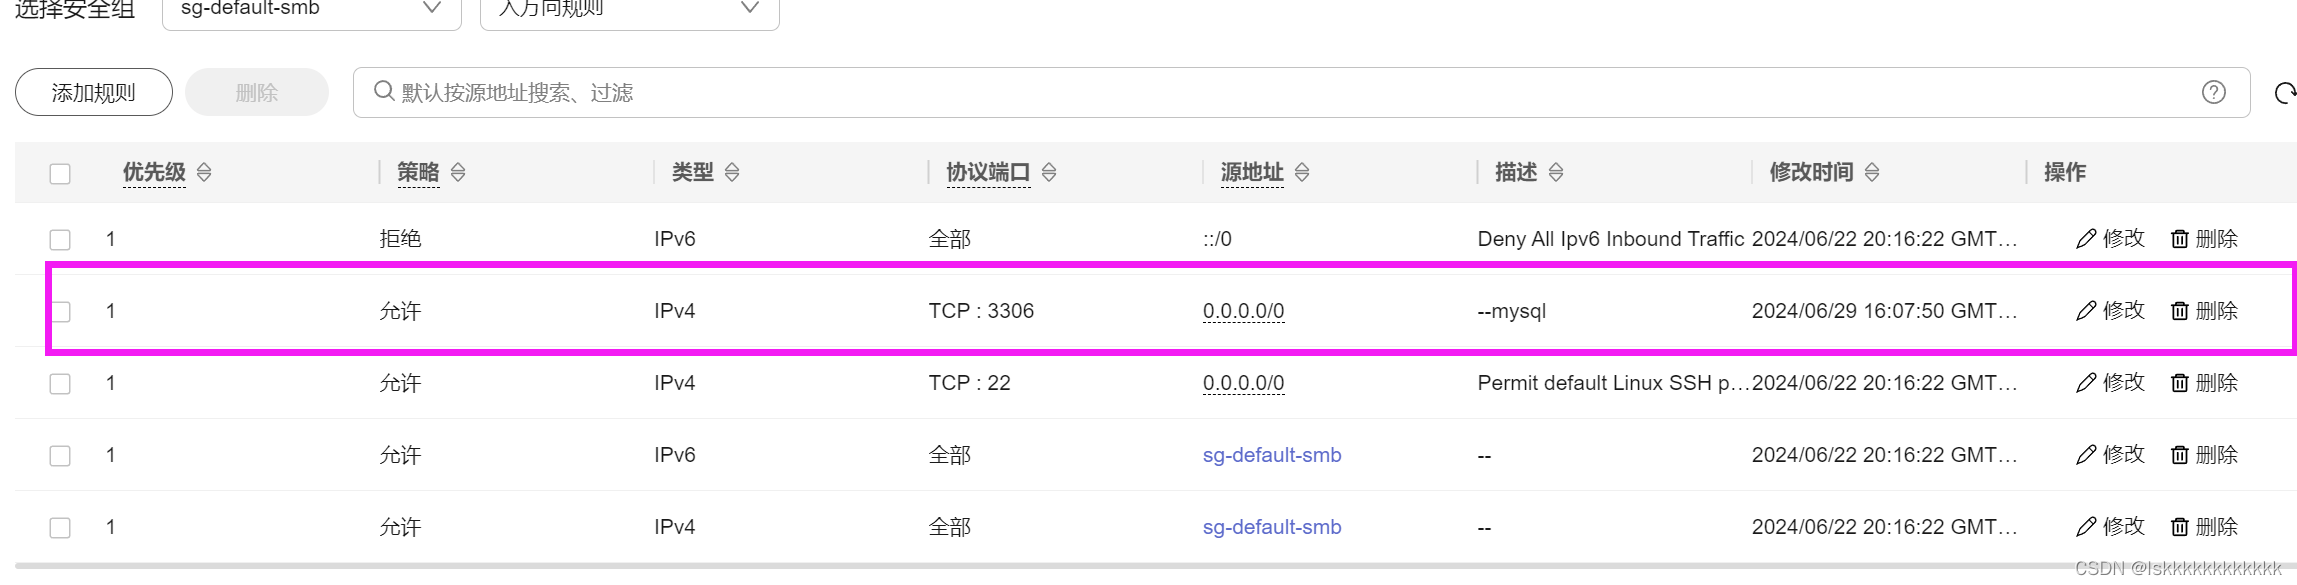Click 删除 on the TCP : 3306 rule
Viewport: 2297px width, 585px height.
tap(2204, 310)
